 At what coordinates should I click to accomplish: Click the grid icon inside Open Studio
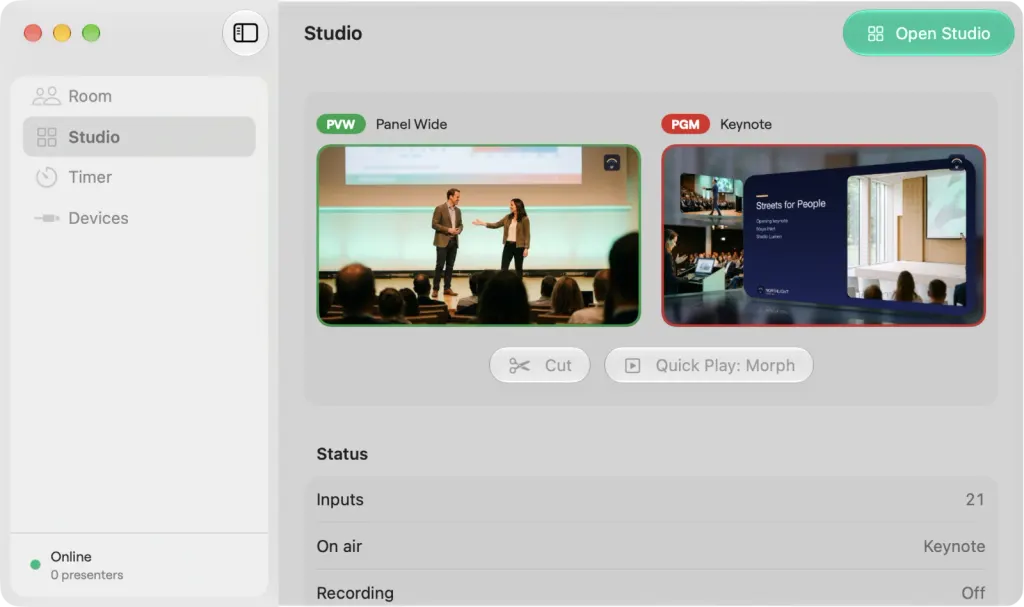[875, 33]
